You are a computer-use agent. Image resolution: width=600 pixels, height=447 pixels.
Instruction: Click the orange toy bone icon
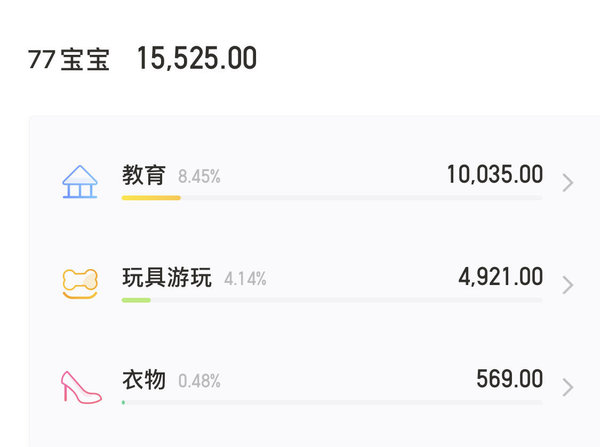pyautogui.click(x=80, y=284)
